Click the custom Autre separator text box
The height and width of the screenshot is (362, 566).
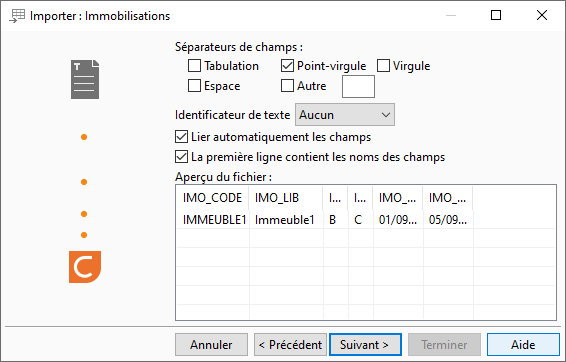pos(358,87)
